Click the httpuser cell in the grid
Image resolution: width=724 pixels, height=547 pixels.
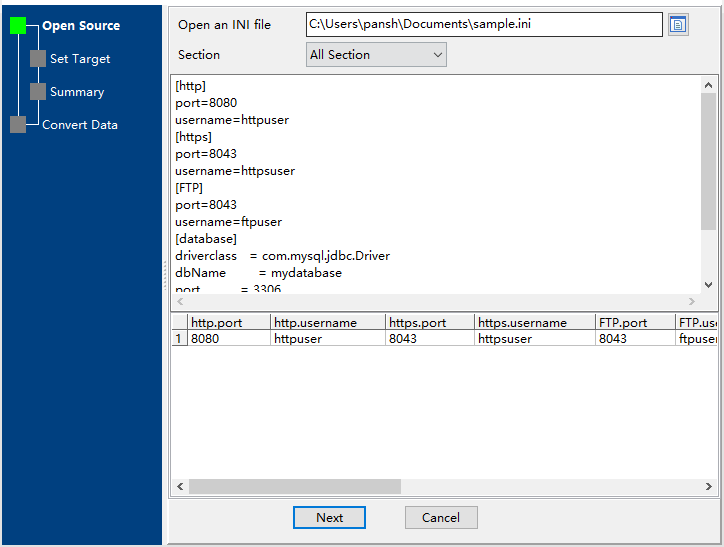point(327,339)
